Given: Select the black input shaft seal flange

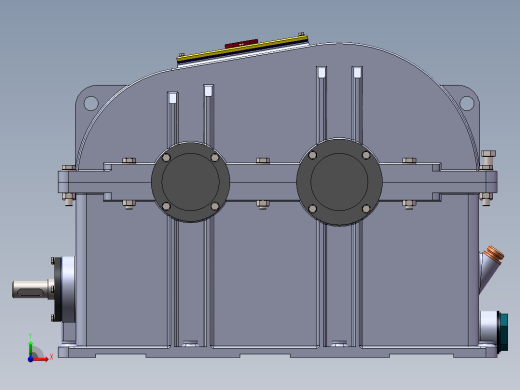Looking at the screenshot, I should coord(58,289).
